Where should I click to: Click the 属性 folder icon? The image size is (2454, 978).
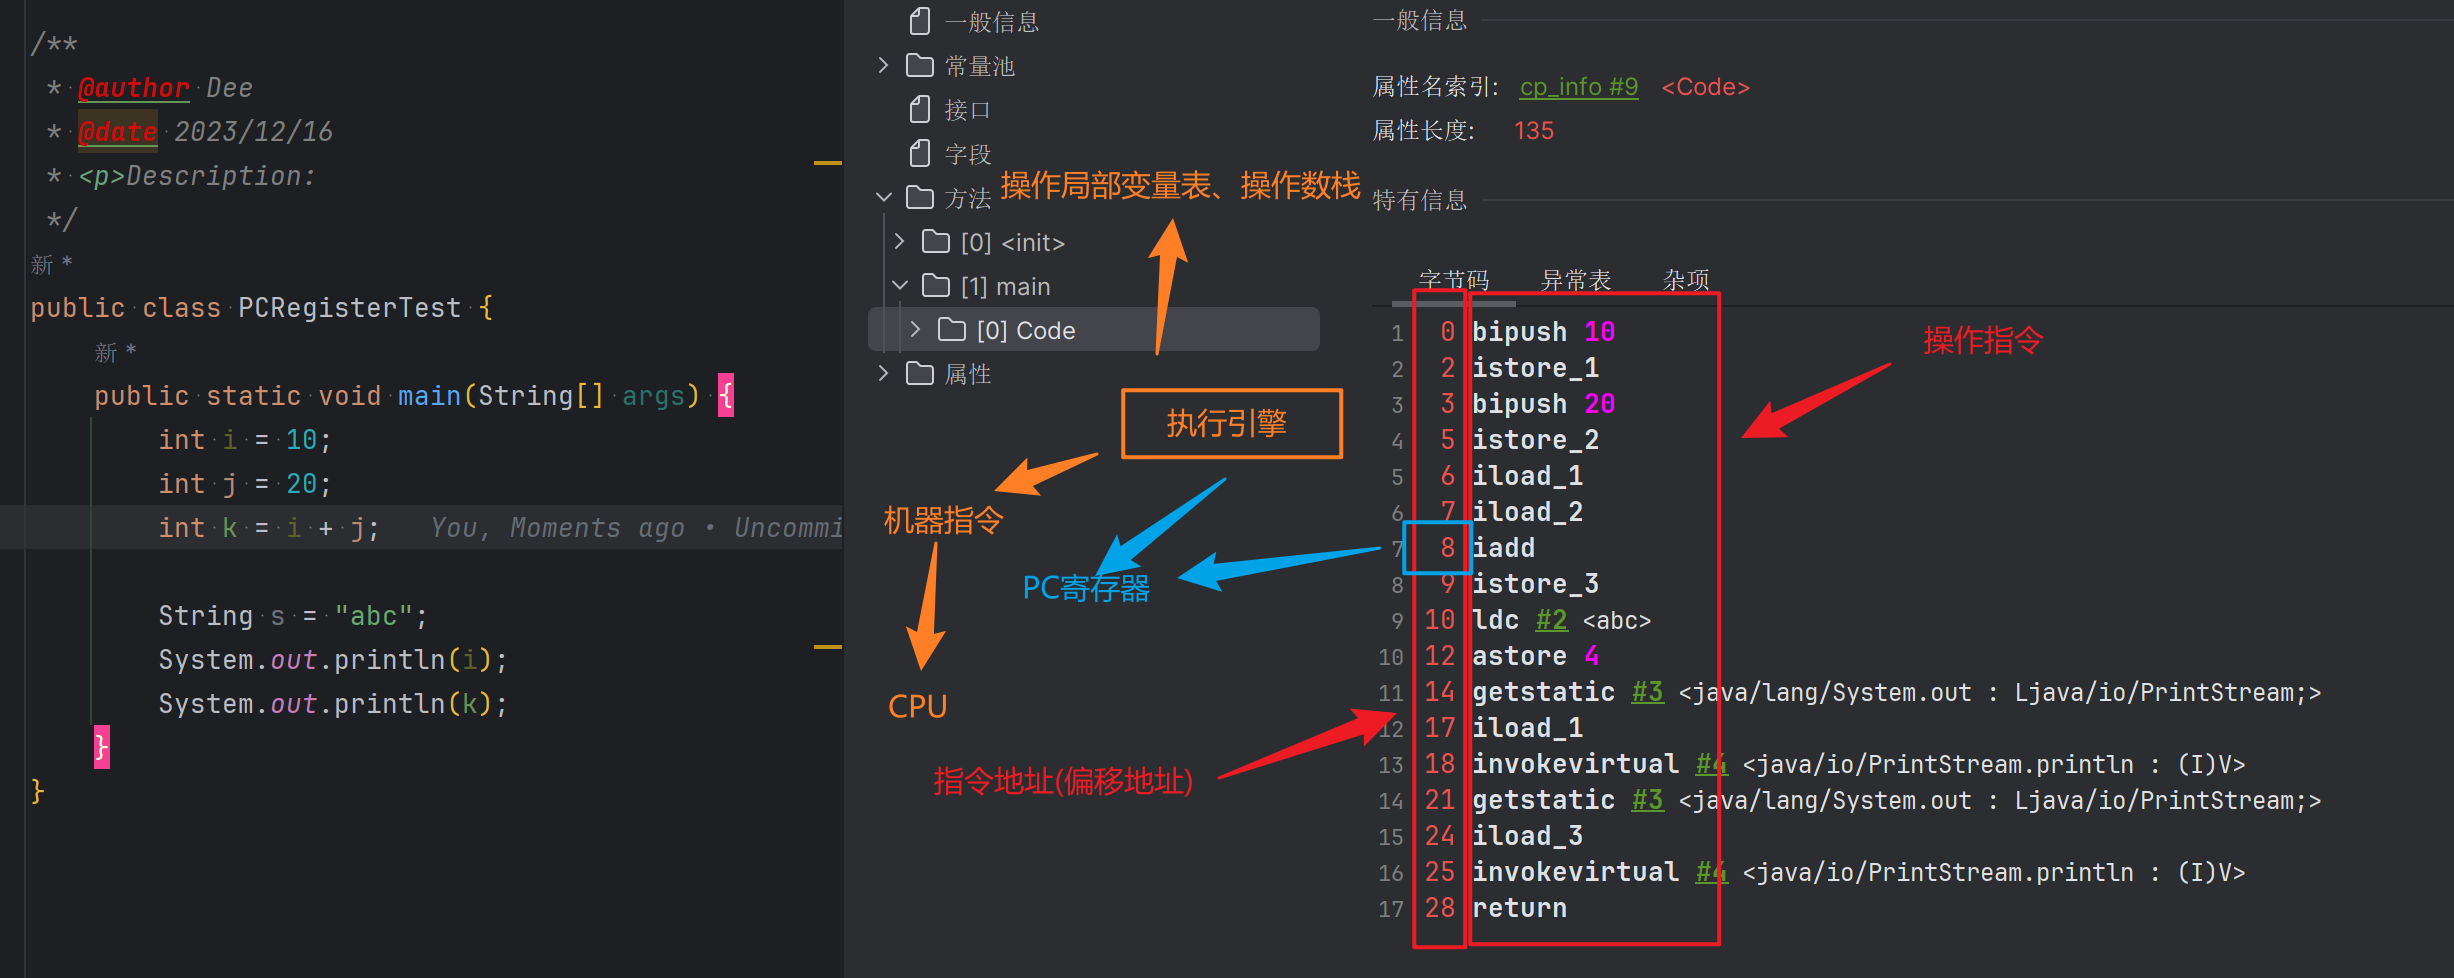[920, 374]
